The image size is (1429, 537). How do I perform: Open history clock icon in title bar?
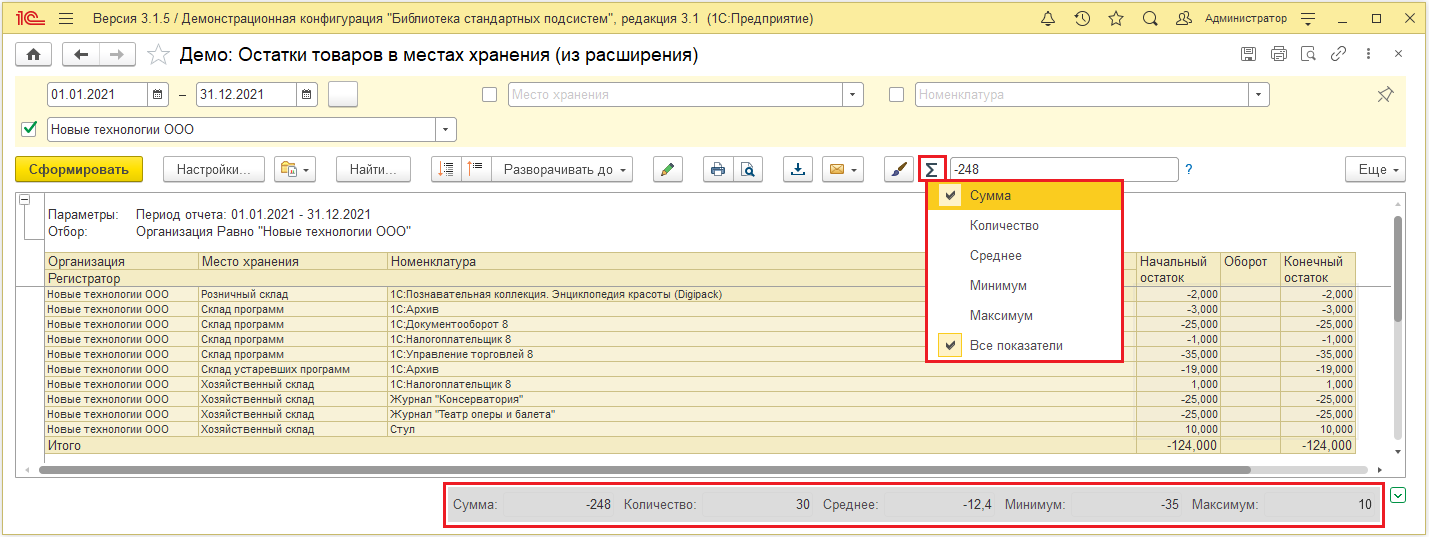tap(1082, 19)
